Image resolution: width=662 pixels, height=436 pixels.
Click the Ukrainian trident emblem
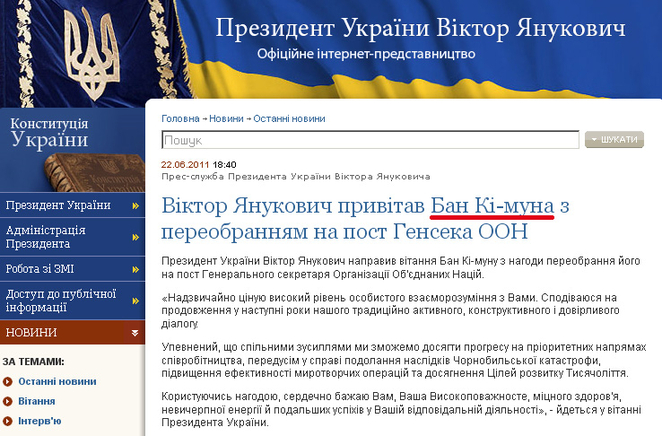pyautogui.click(x=72, y=56)
